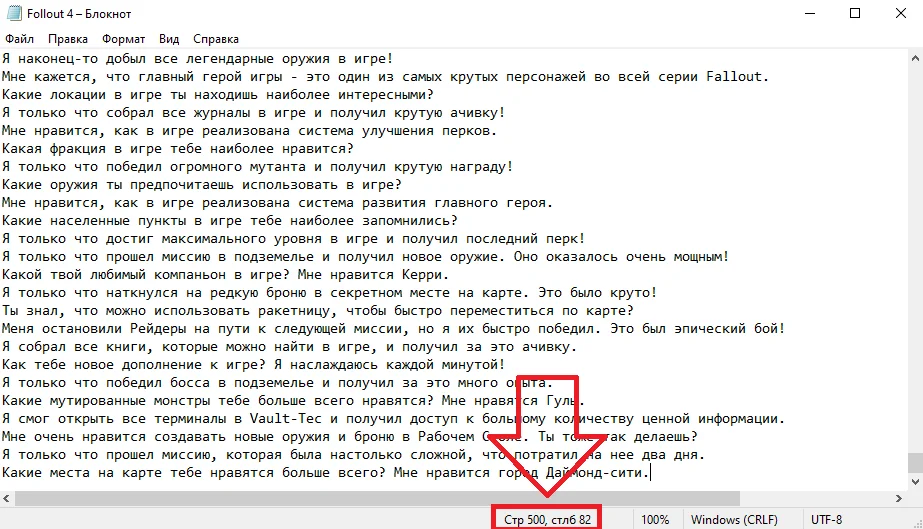This screenshot has height=529, width=923.
Task: Open the Файл menu
Action: click(x=19, y=39)
